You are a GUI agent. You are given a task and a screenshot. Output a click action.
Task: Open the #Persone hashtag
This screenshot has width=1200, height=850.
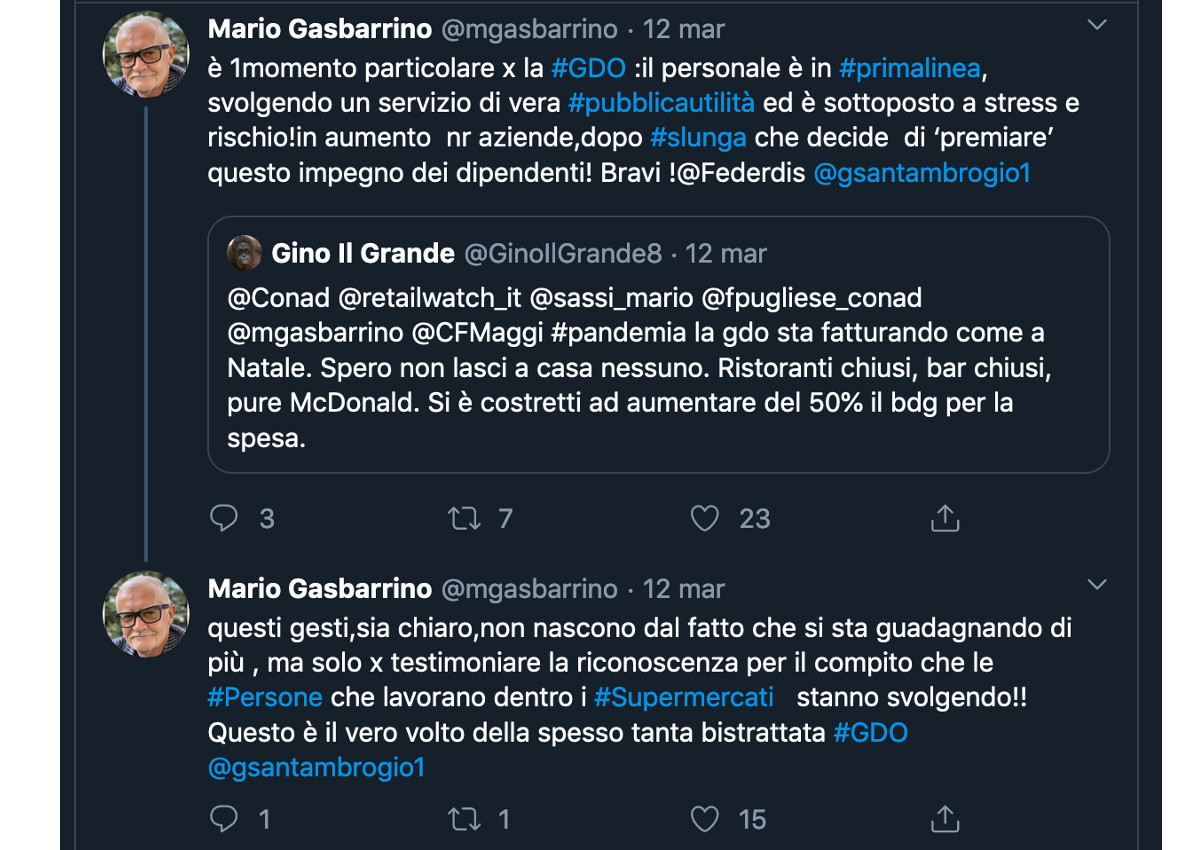tap(265, 697)
